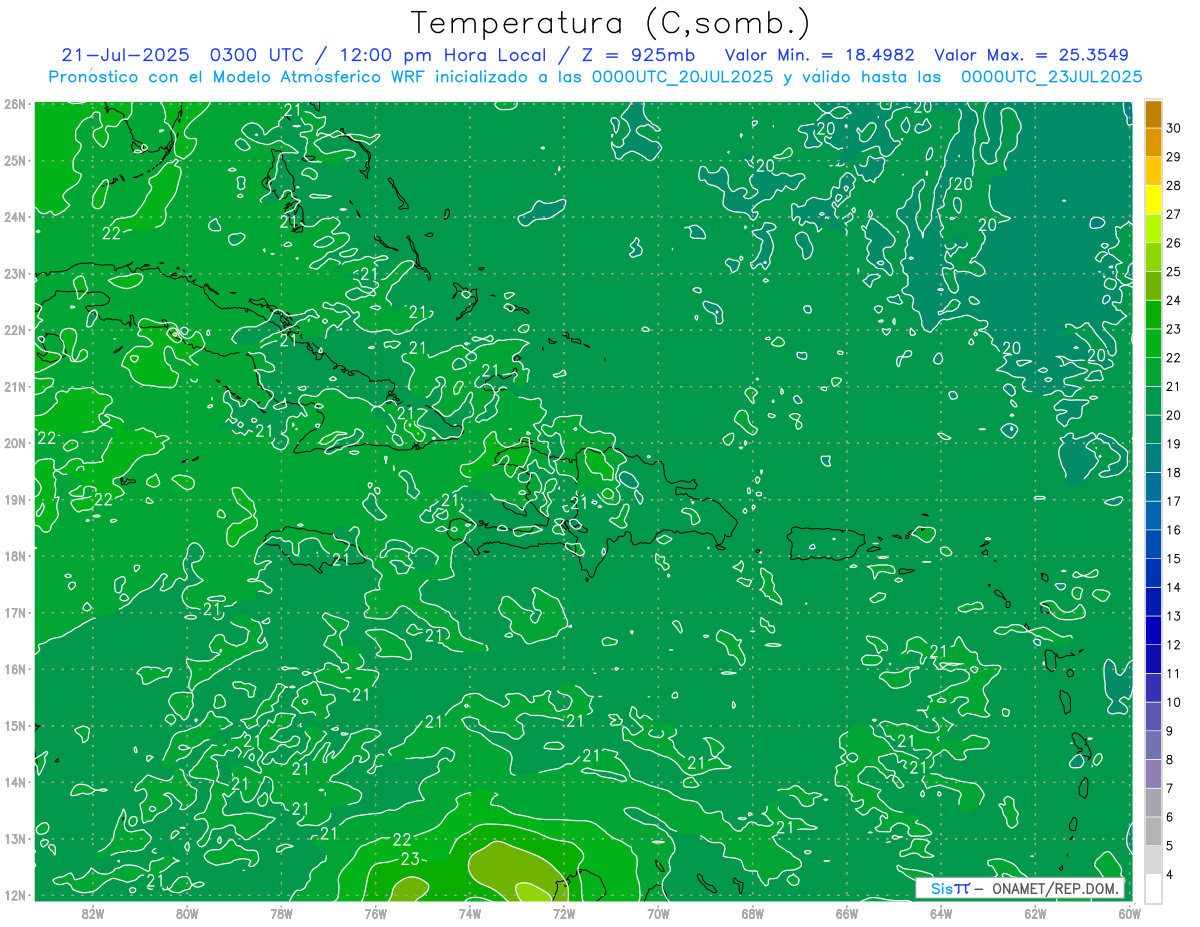Viewport: 1200px width, 927px height.
Task: Click the '23N' latitude axis label
Action: coord(14,273)
